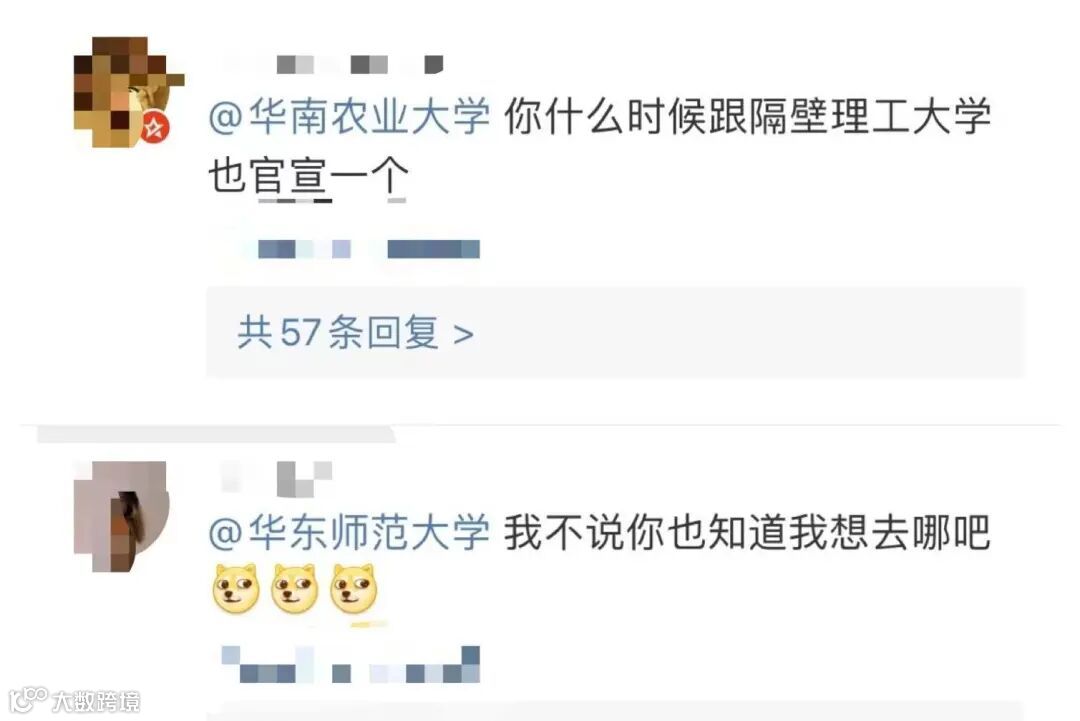Click blurred timestamp below the doge emojis
Viewport: 1080px width, 721px height.
click(351, 665)
